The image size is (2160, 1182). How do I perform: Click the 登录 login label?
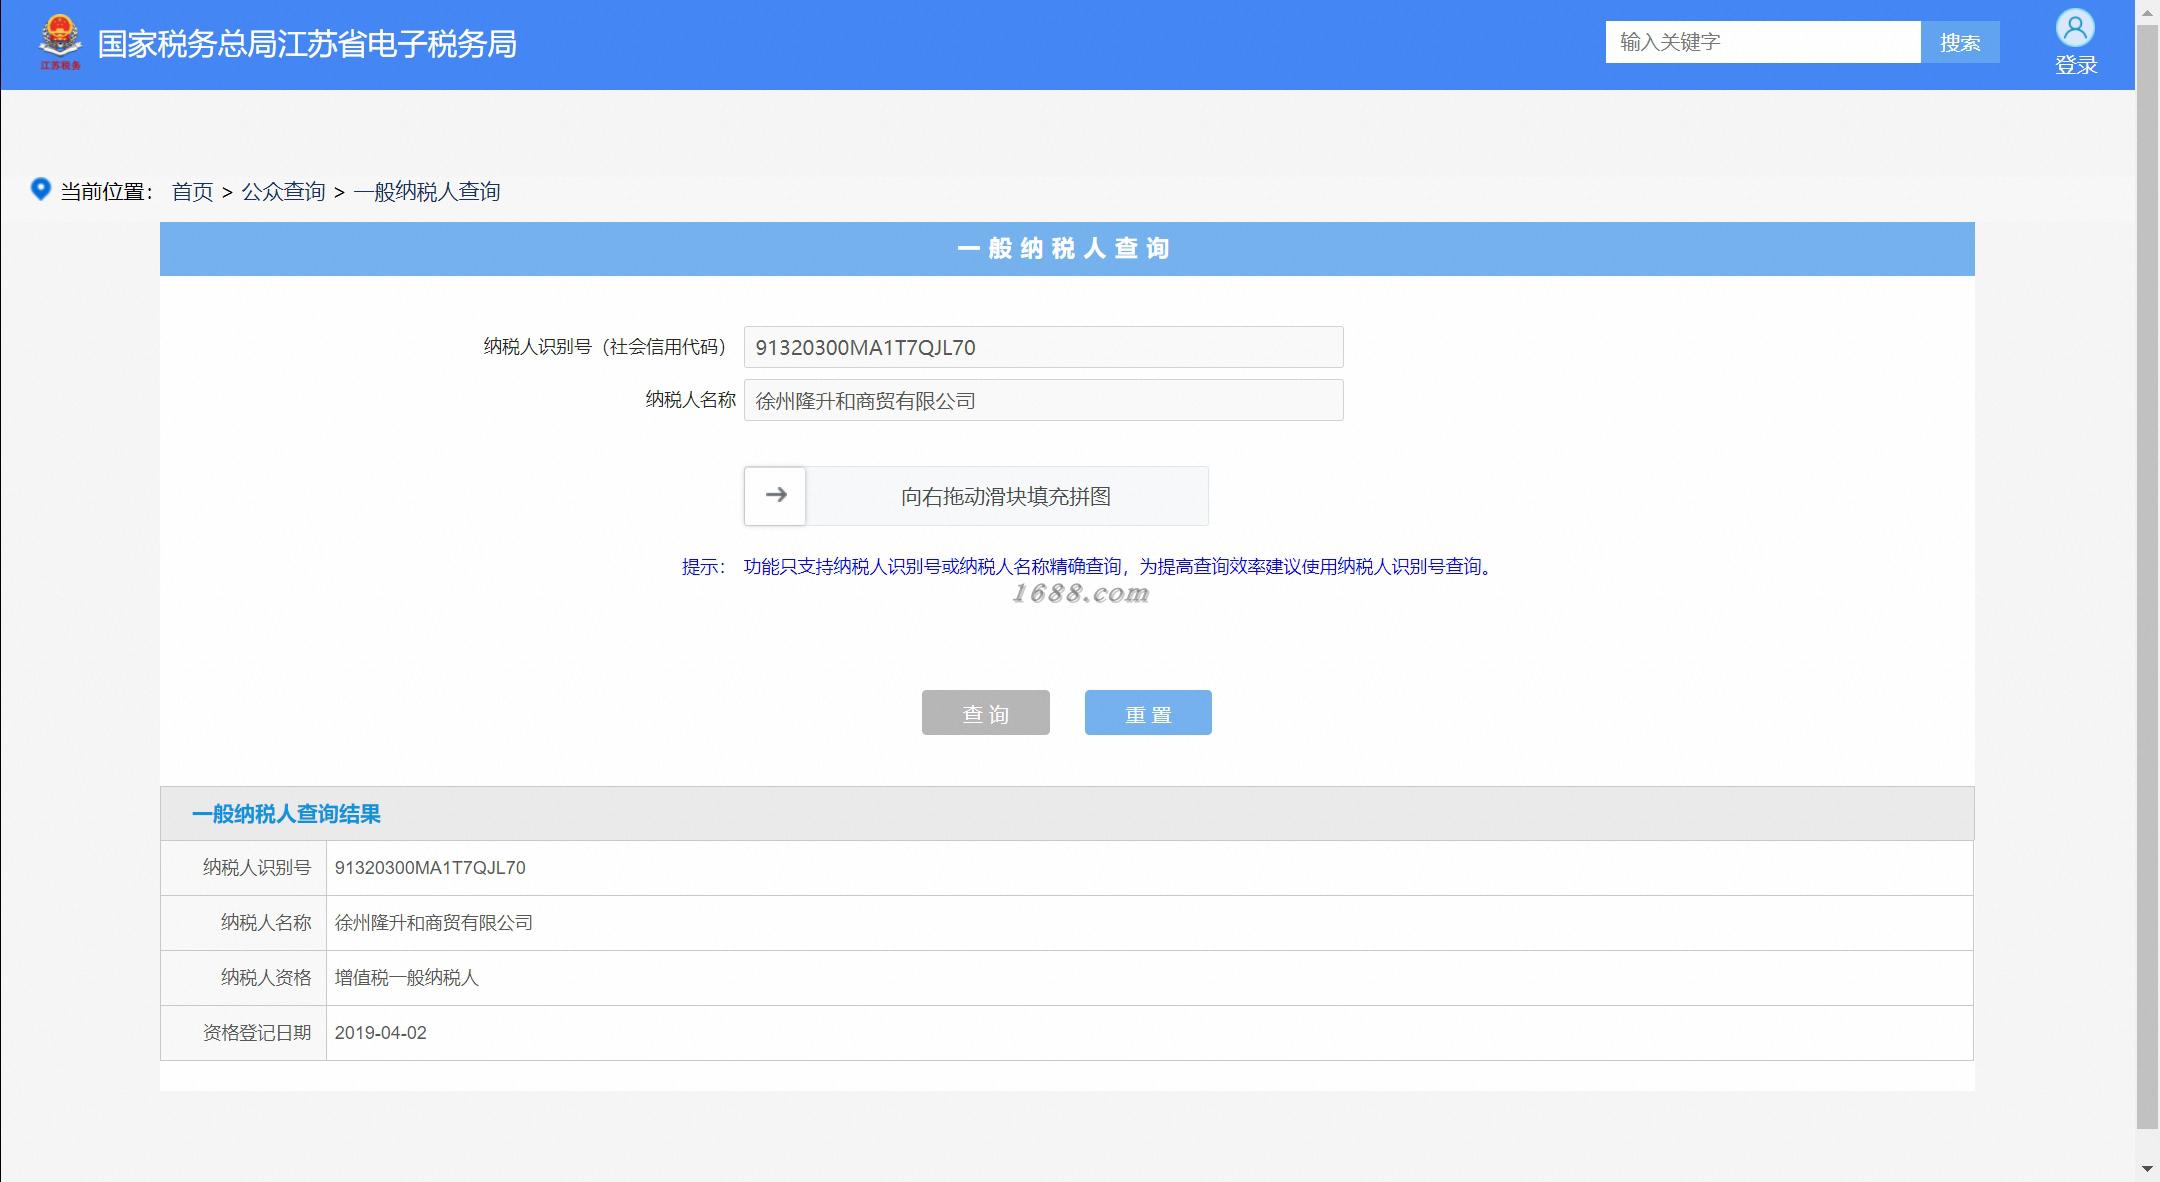[2076, 66]
